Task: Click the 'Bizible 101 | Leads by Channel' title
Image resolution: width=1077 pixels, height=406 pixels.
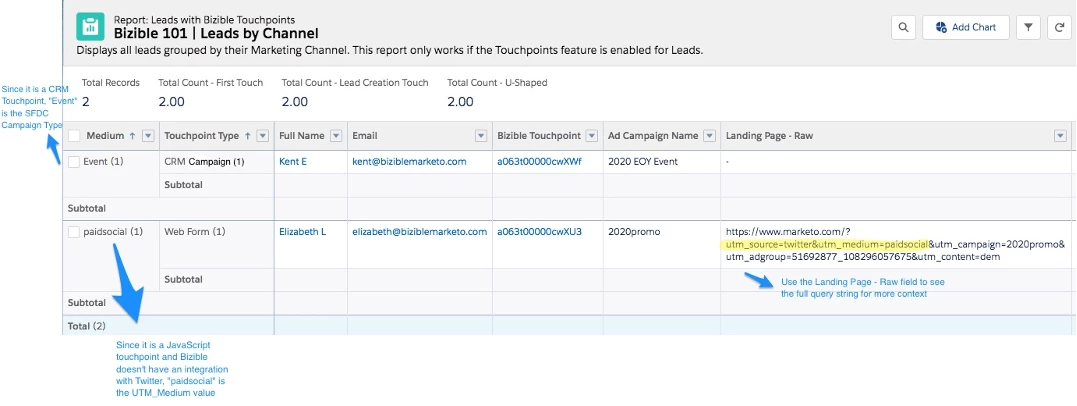Action: pos(216,33)
